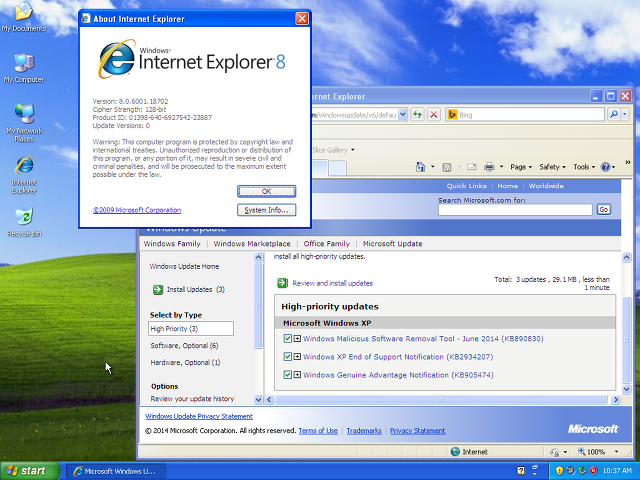Open Recycle Bin desktop icon

tap(24, 222)
